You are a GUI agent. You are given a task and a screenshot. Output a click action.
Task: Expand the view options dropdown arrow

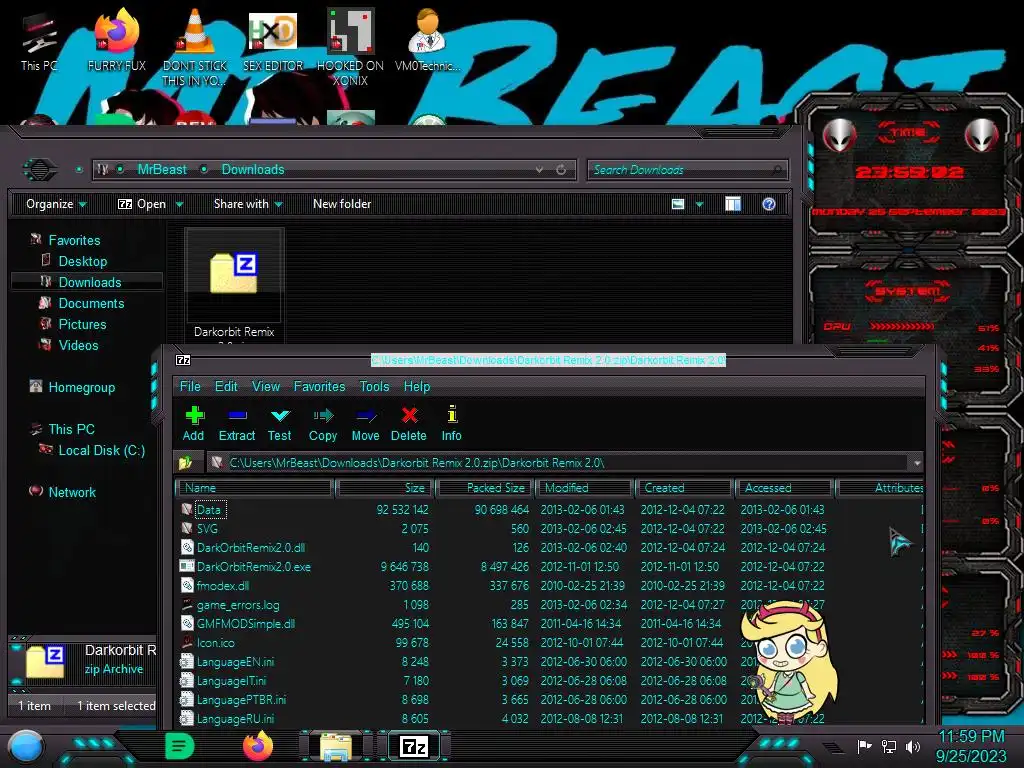pyautogui.click(x=699, y=204)
